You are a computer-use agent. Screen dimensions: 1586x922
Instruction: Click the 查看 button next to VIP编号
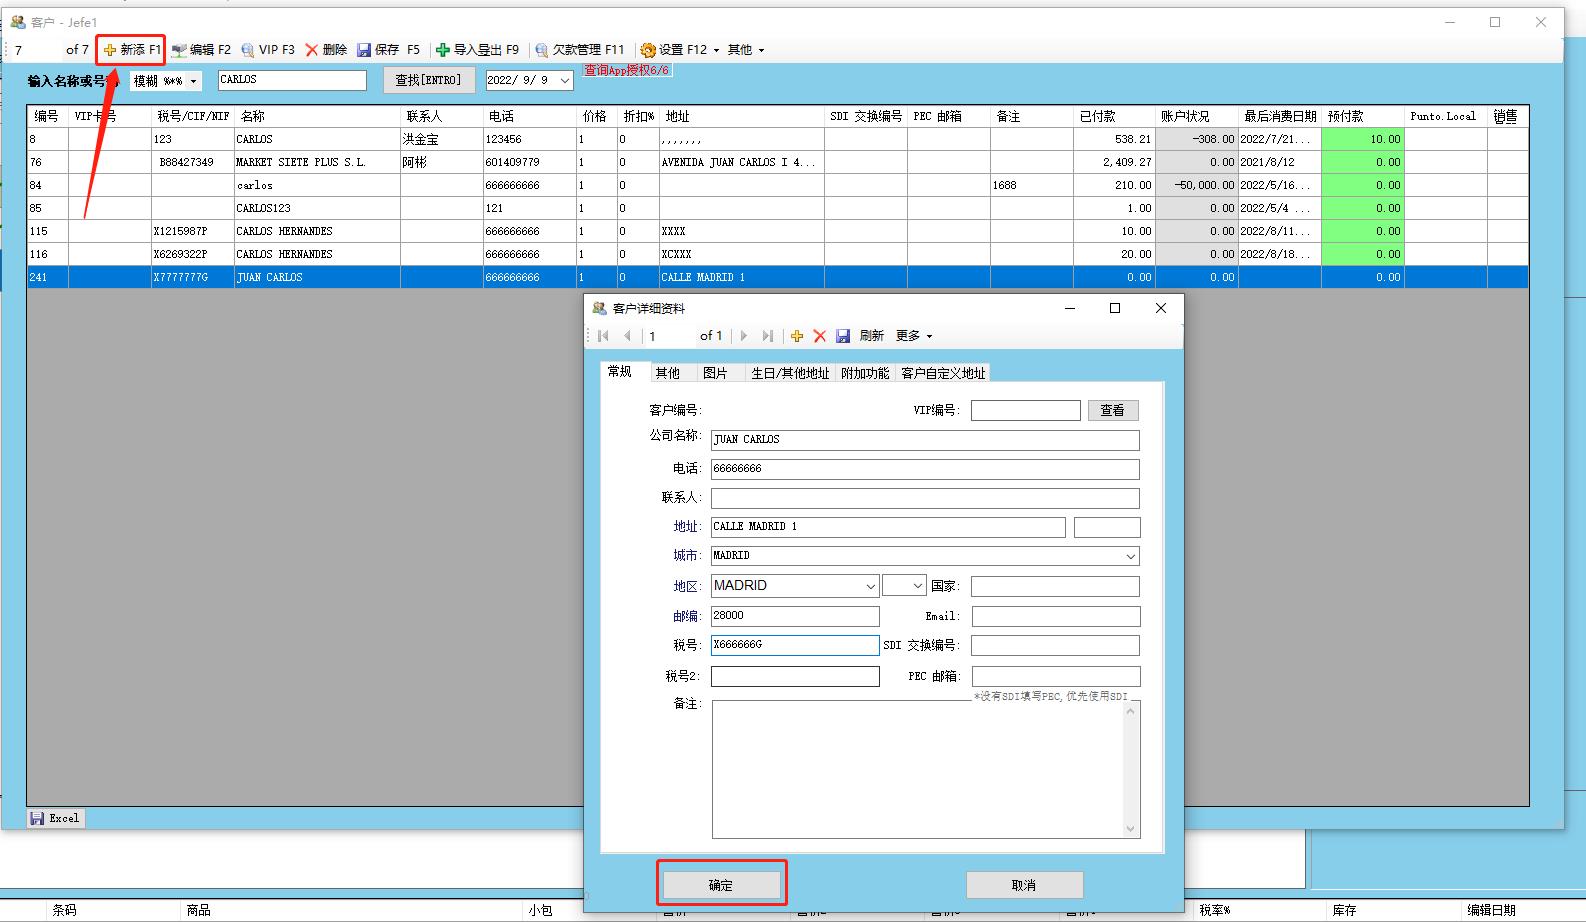tap(1113, 410)
